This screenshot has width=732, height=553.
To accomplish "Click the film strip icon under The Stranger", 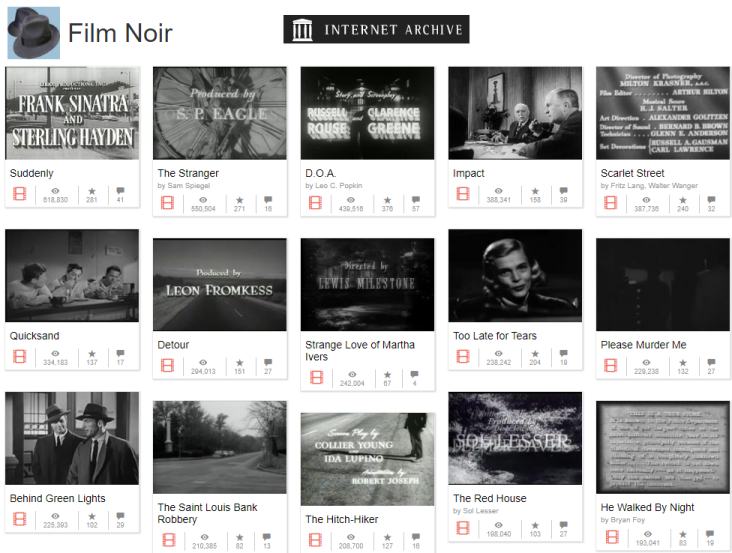I will coord(167,203).
